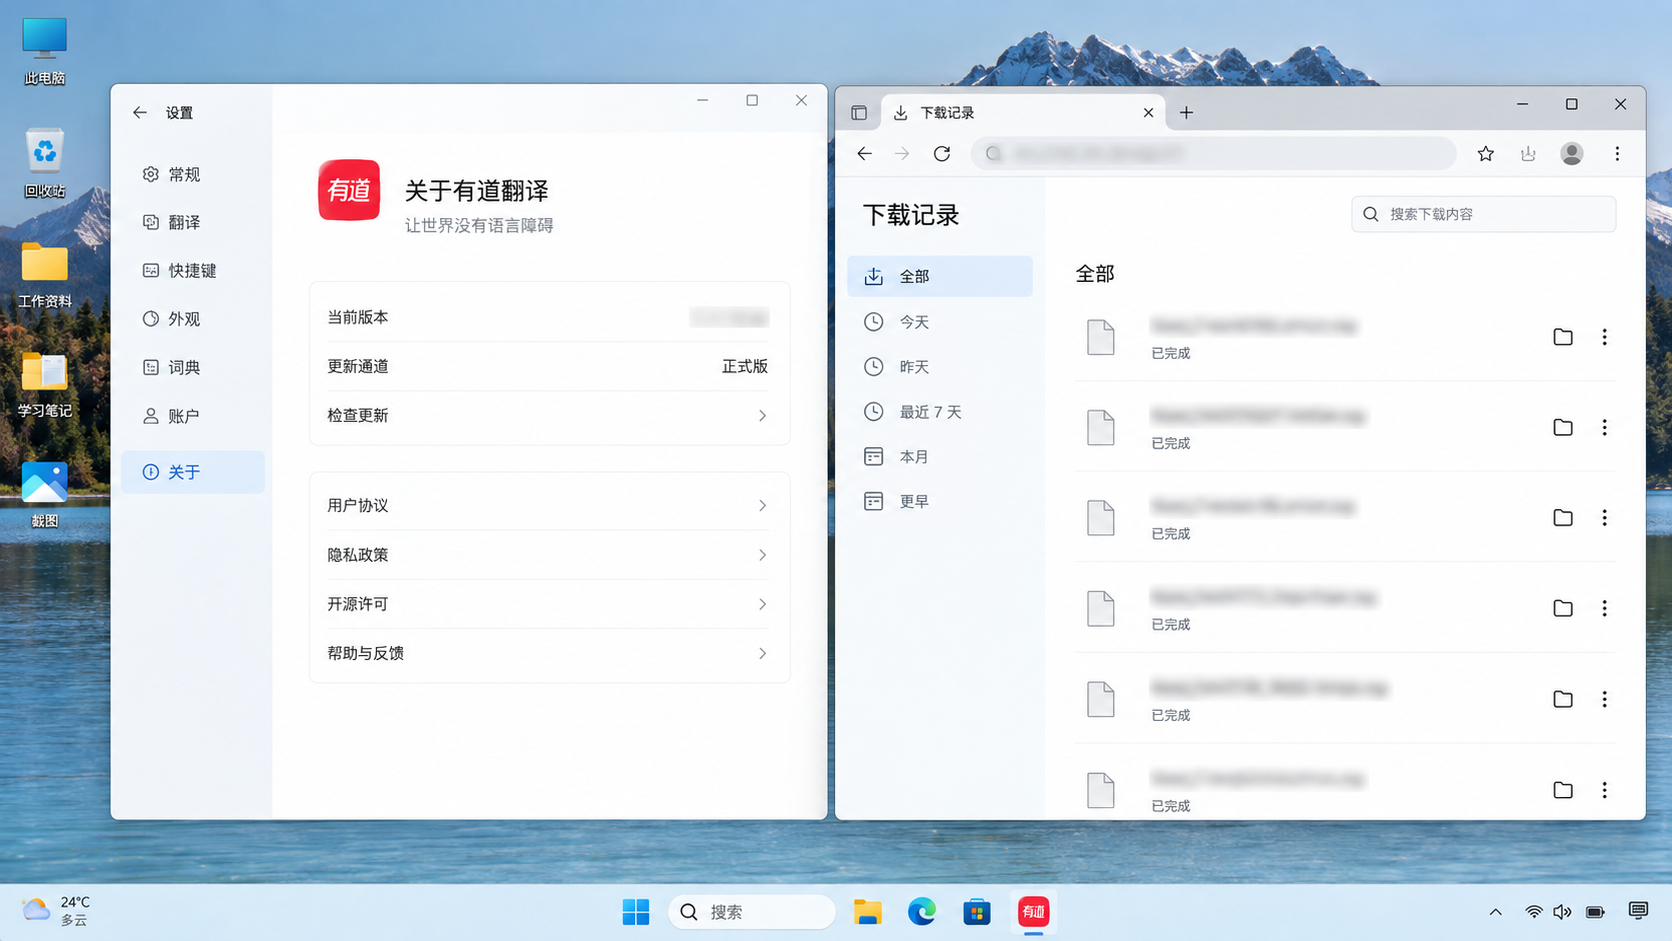Open 快捷键 settings section
The width and height of the screenshot is (1672, 941).
pyautogui.click(x=192, y=270)
